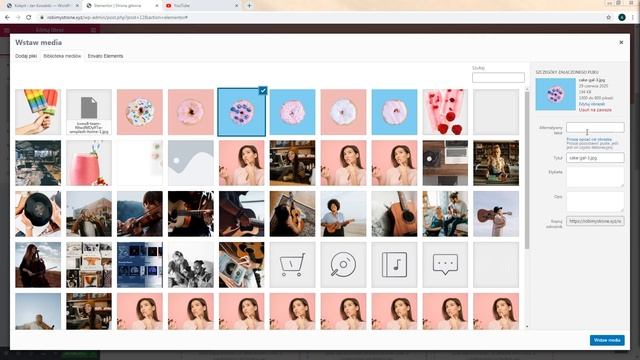This screenshot has height=360, width=640.
Task: Click the Szukaj search field
Action: [498, 78]
